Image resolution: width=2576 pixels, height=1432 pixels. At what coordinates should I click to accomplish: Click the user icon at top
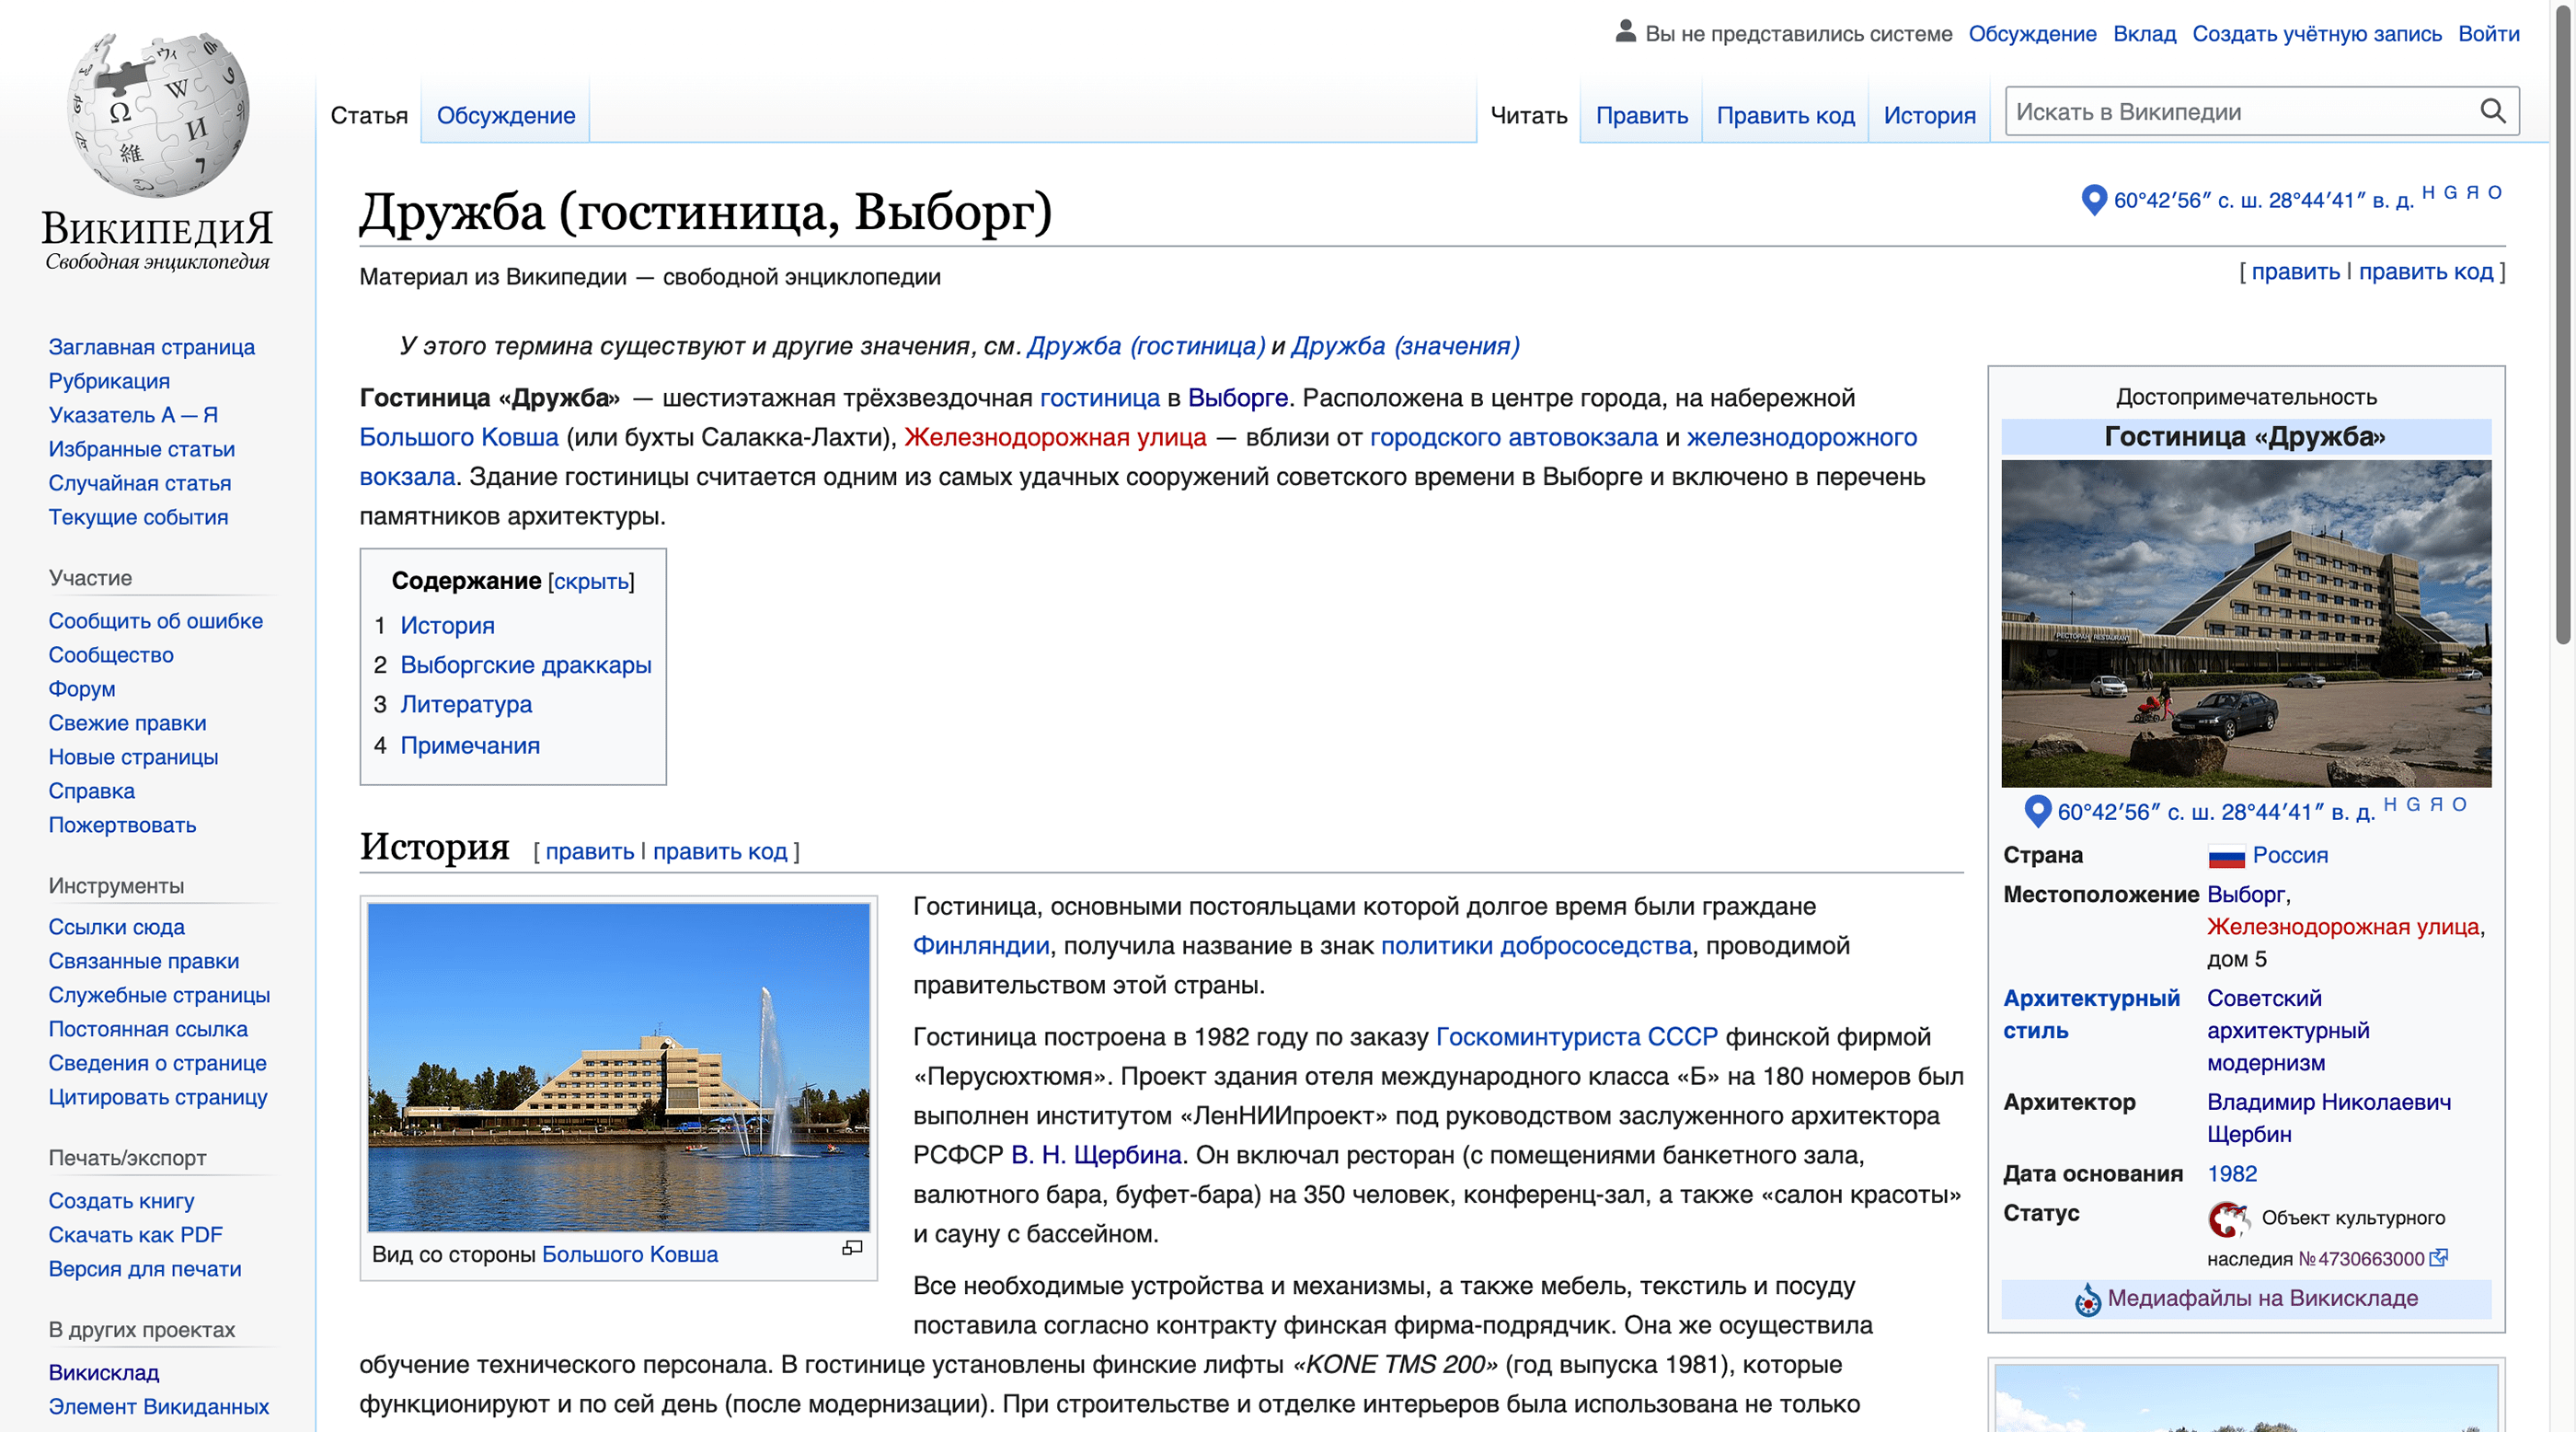tap(1626, 32)
